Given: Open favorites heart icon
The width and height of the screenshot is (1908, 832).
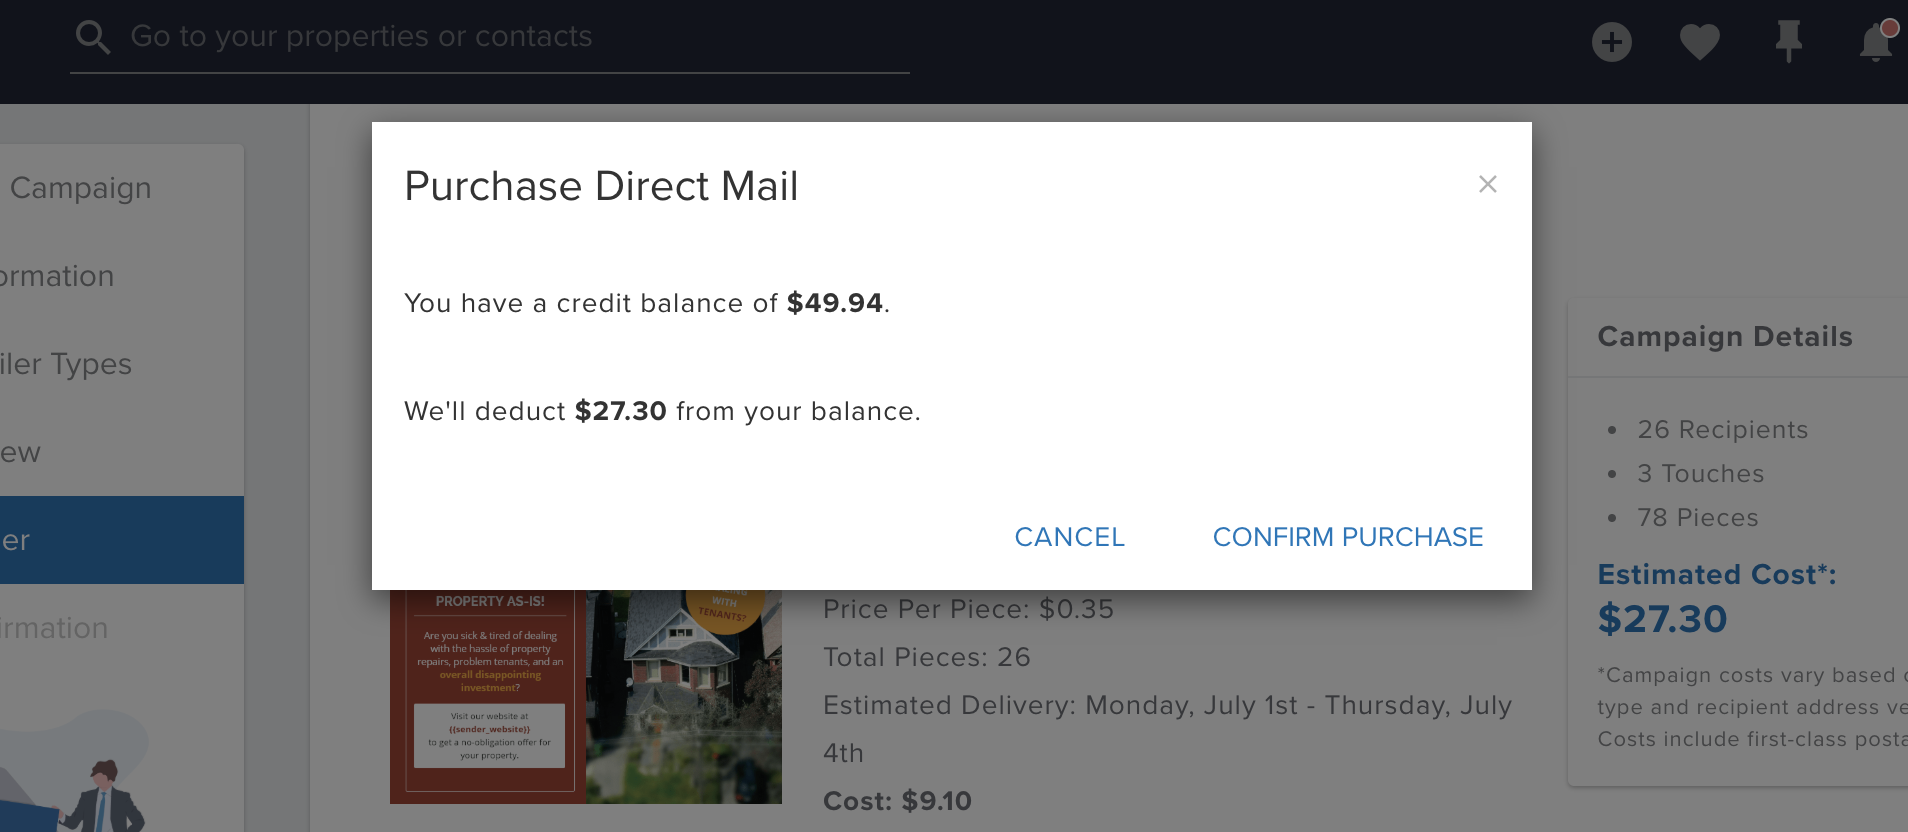Looking at the screenshot, I should click(1699, 42).
